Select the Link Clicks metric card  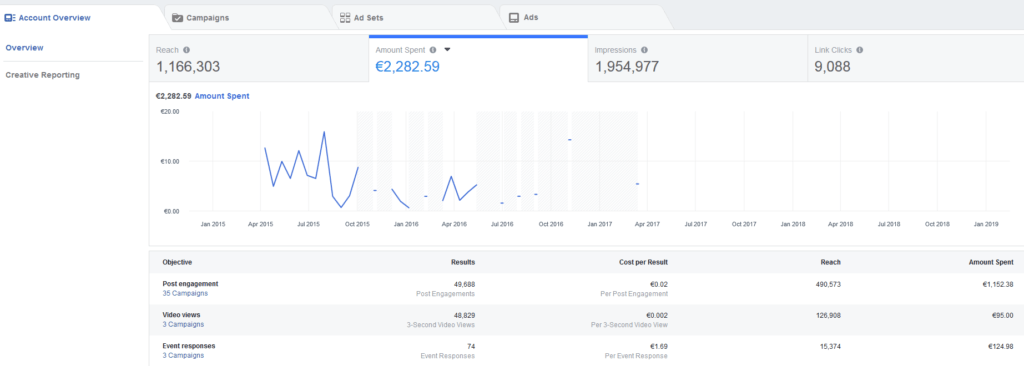[x=916, y=59]
